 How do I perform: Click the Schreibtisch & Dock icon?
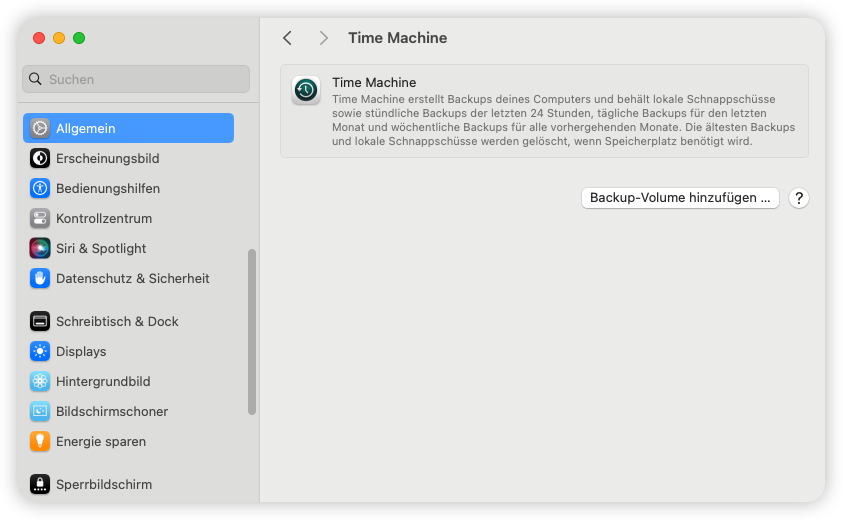40,322
